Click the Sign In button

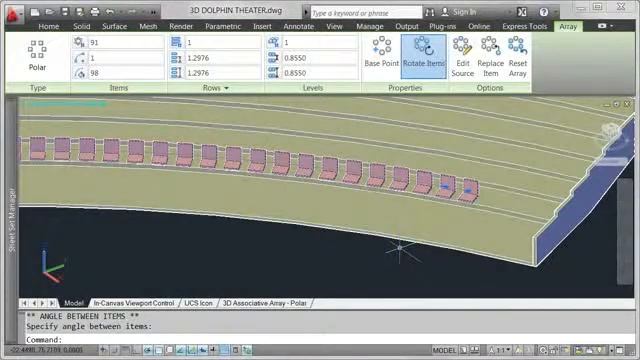click(459, 12)
